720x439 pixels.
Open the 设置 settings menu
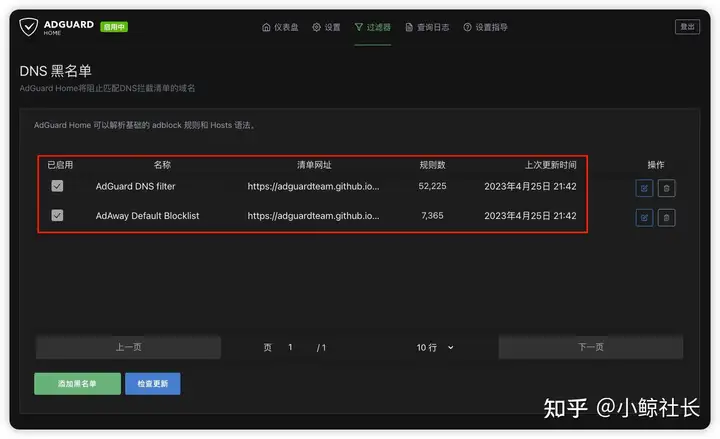(326, 28)
